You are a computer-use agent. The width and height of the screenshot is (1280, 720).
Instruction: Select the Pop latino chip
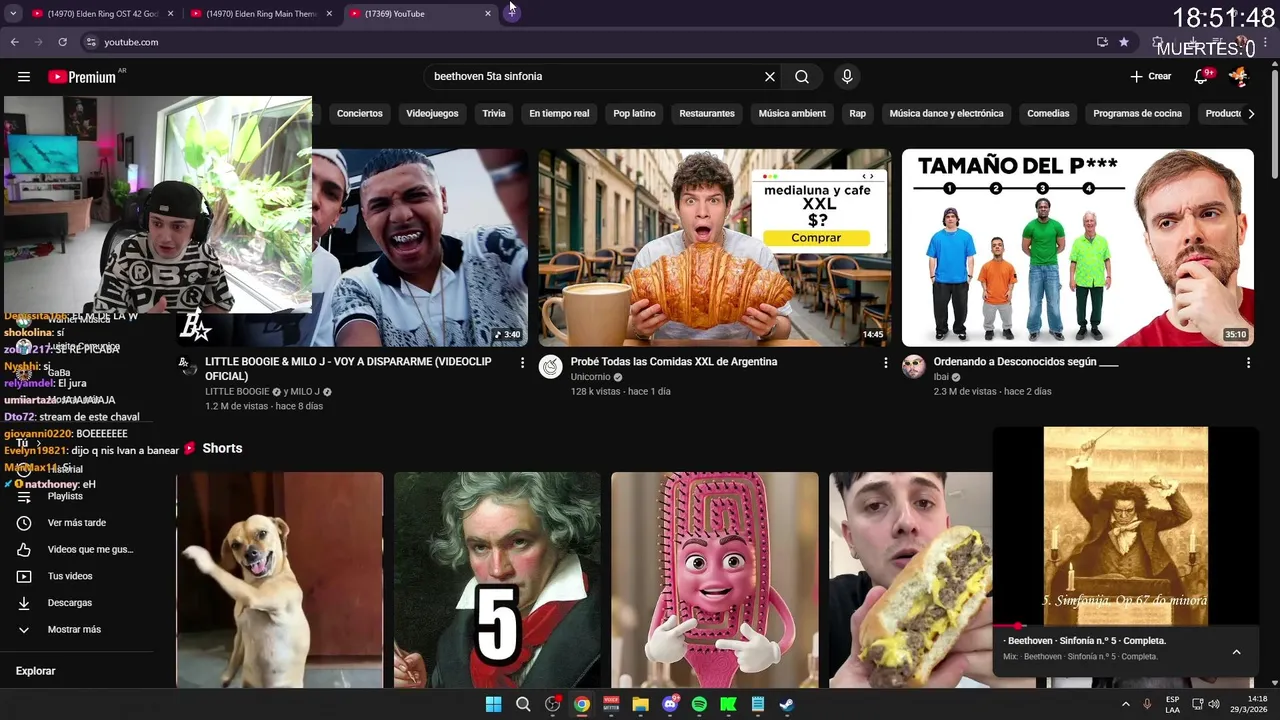click(634, 114)
